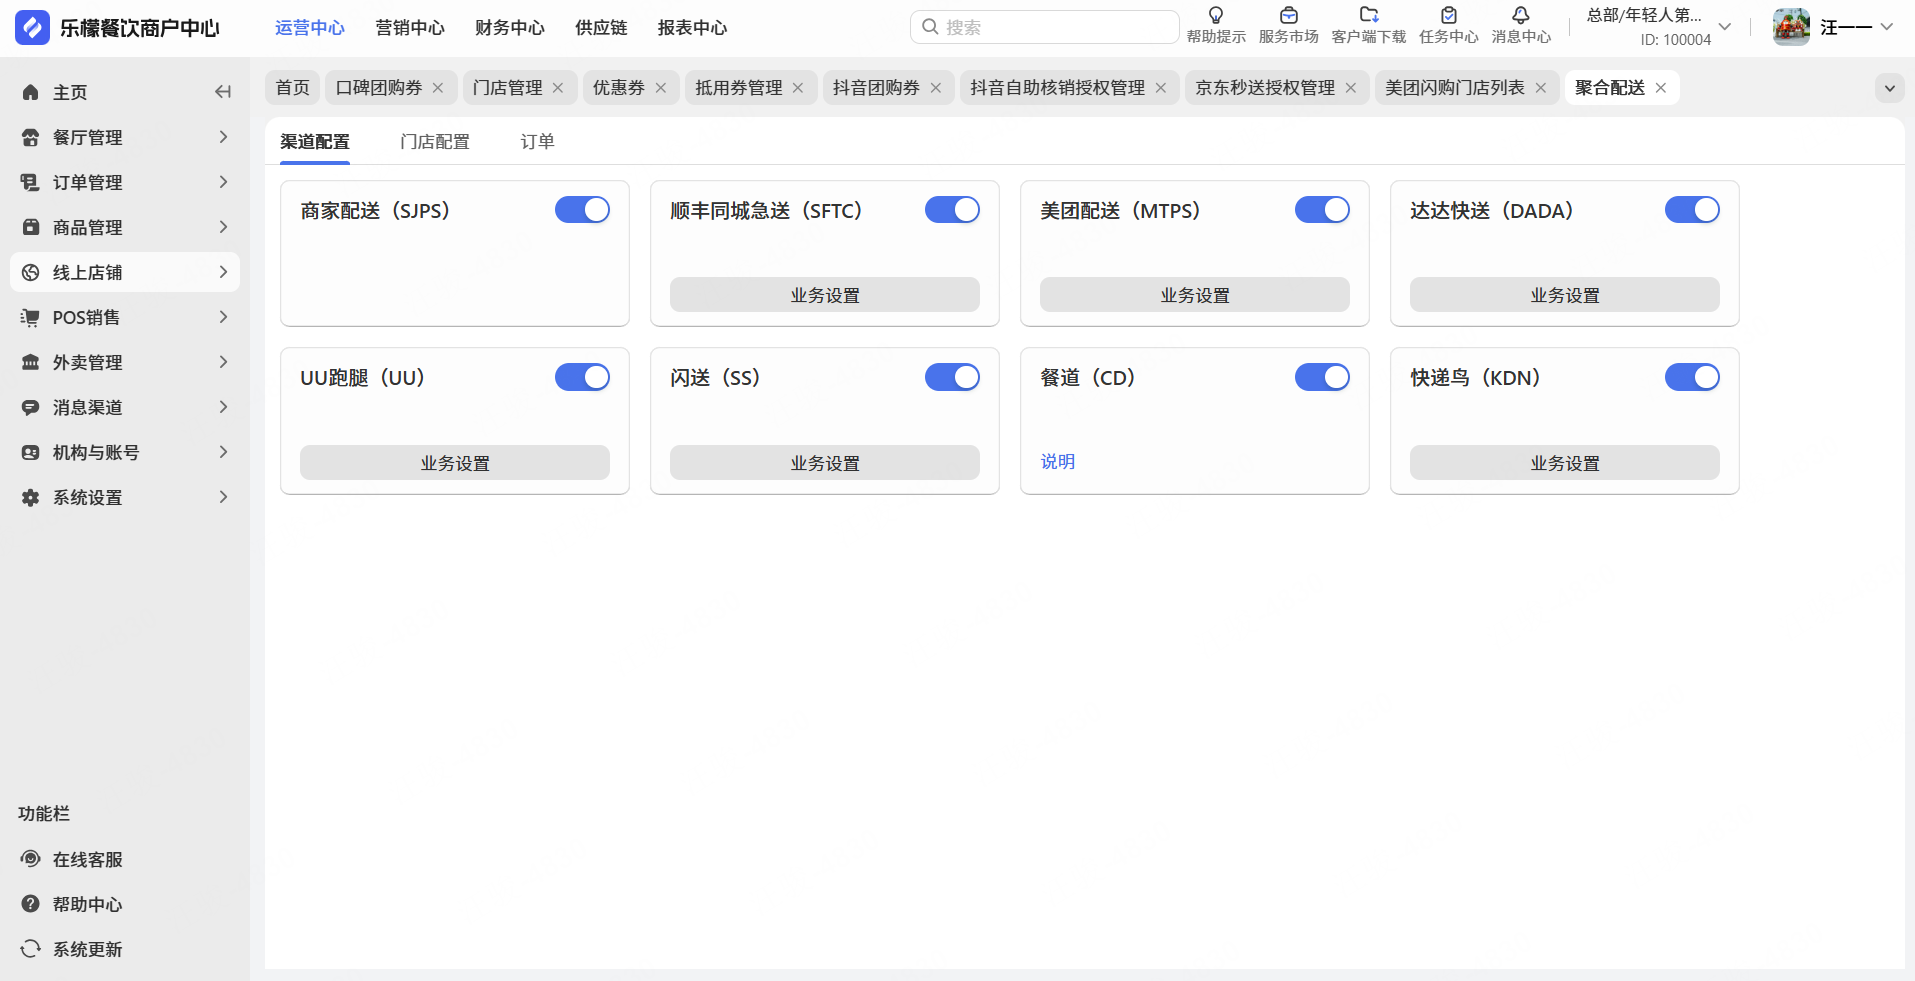Open the 报表中心 menu
1915x981 pixels.
pyautogui.click(x=692, y=28)
